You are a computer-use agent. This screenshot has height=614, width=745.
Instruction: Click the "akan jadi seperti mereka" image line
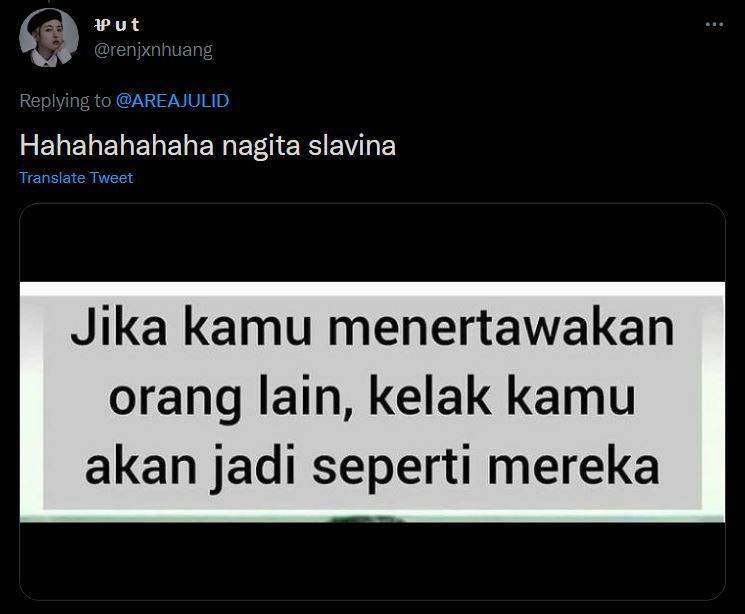click(372, 467)
